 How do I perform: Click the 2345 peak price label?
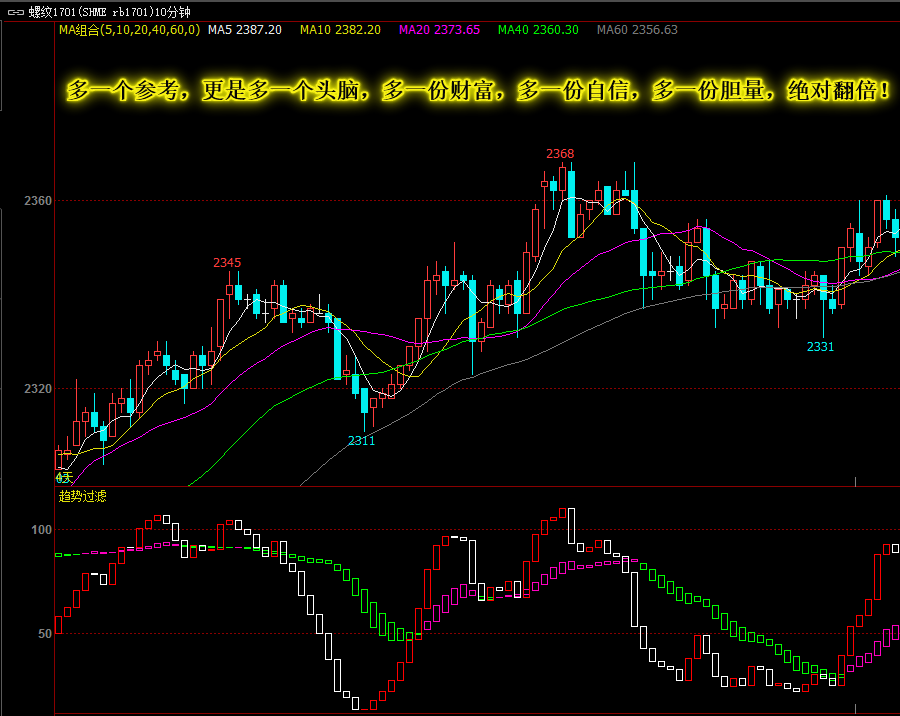pos(227,263)
